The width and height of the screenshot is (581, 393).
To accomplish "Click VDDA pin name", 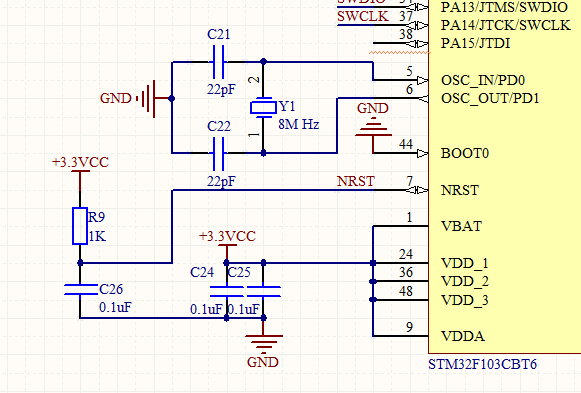I will pos(463,336).
